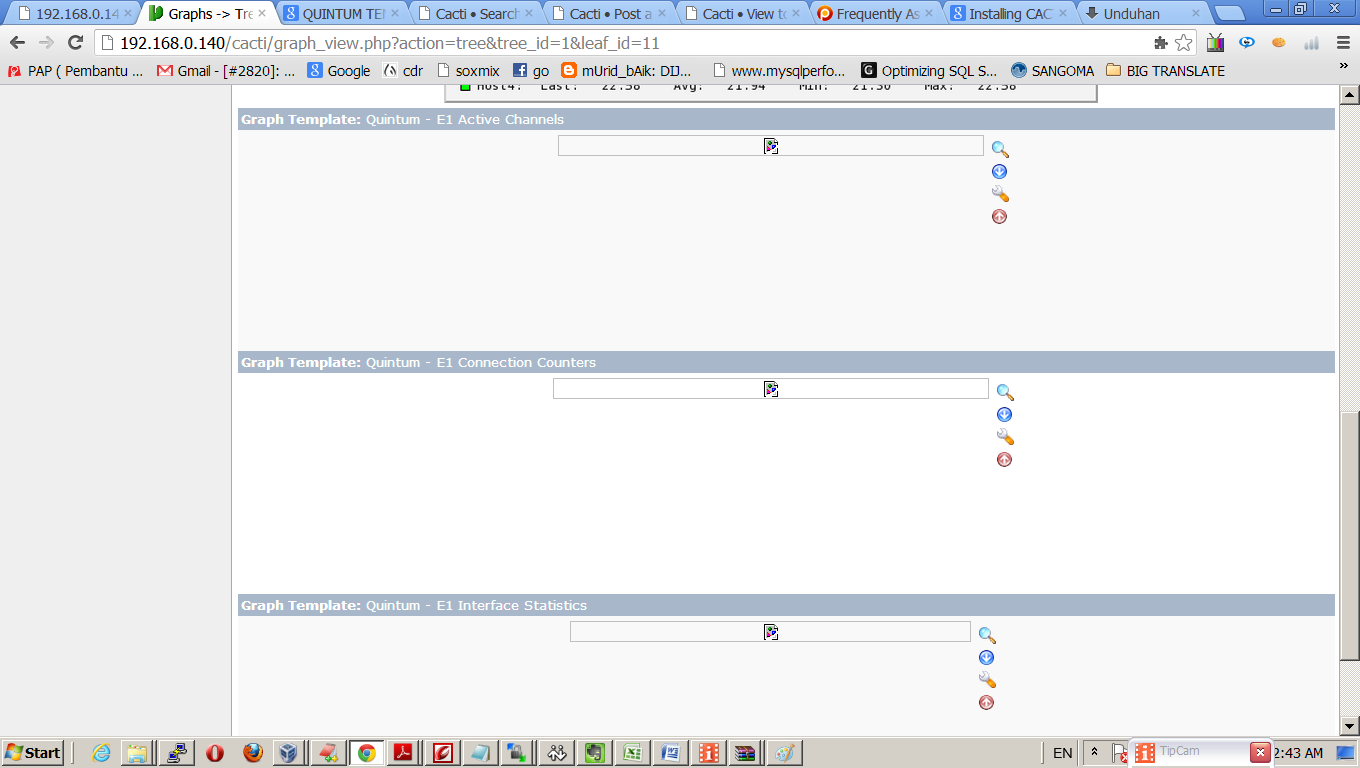1360x768 pixels.
Task: Zoom the E1 Interface Statistics graph
Action: (987, 635)
